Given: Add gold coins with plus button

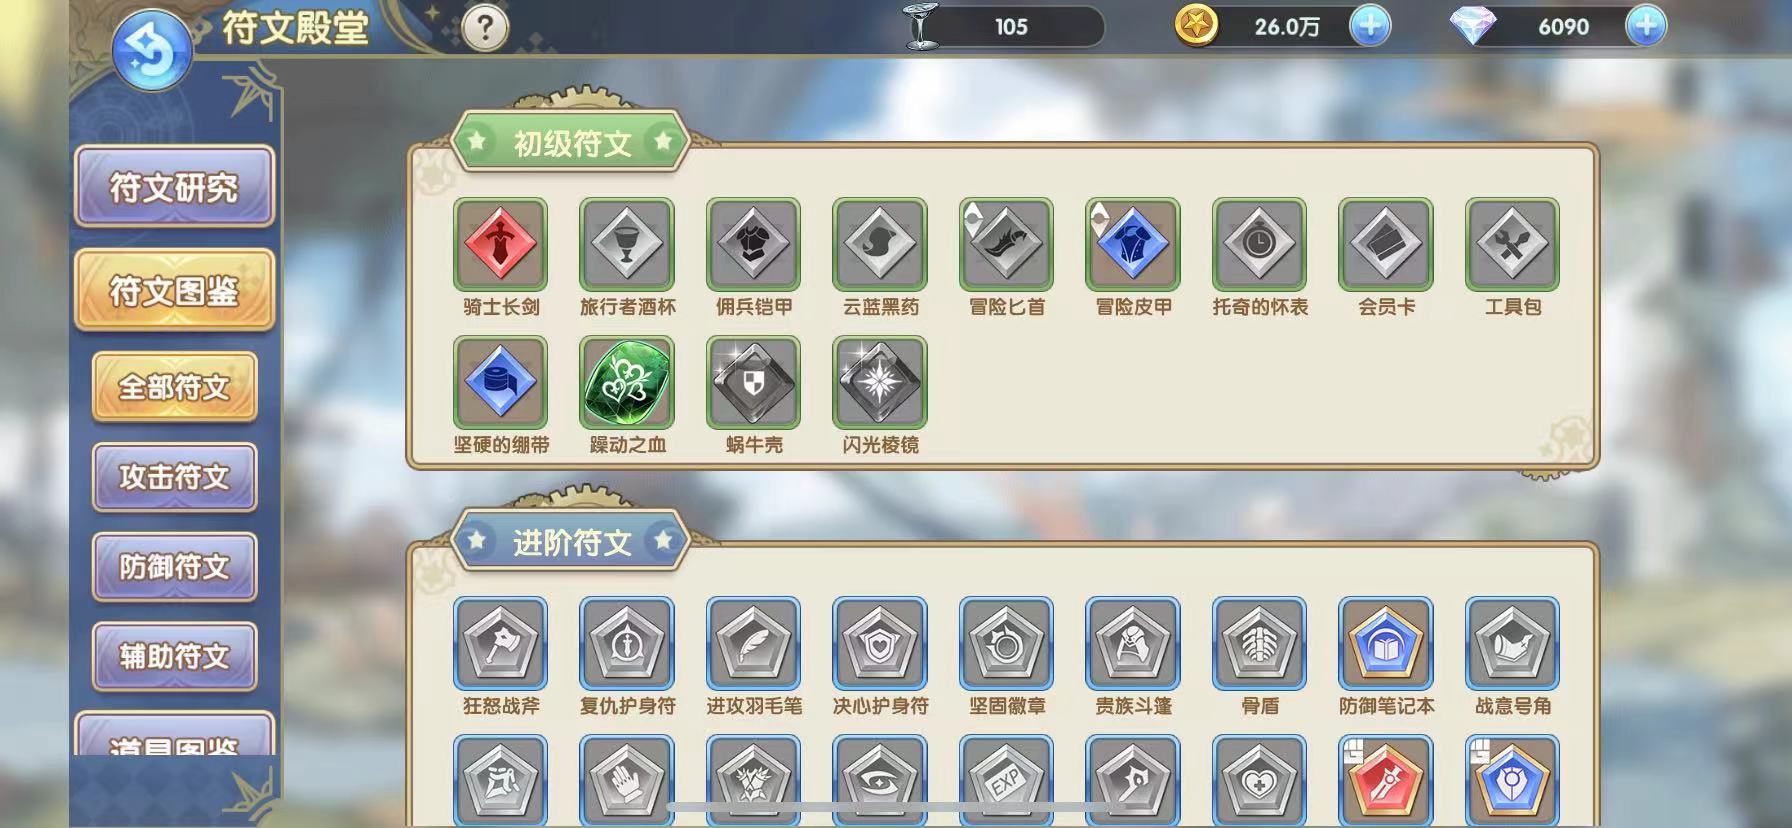Looking at the screenshot, I should (1370, 26).
